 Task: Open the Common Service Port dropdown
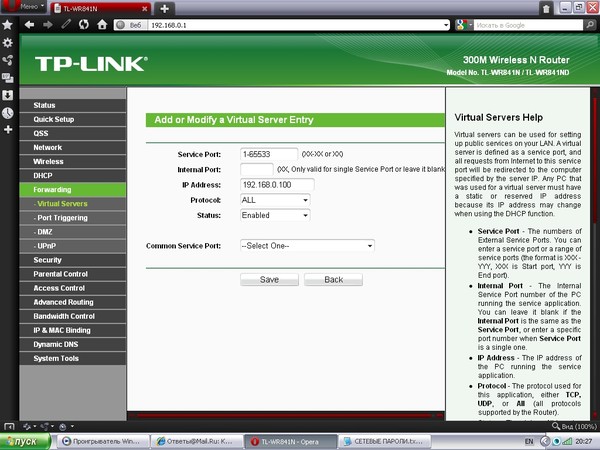307,246
